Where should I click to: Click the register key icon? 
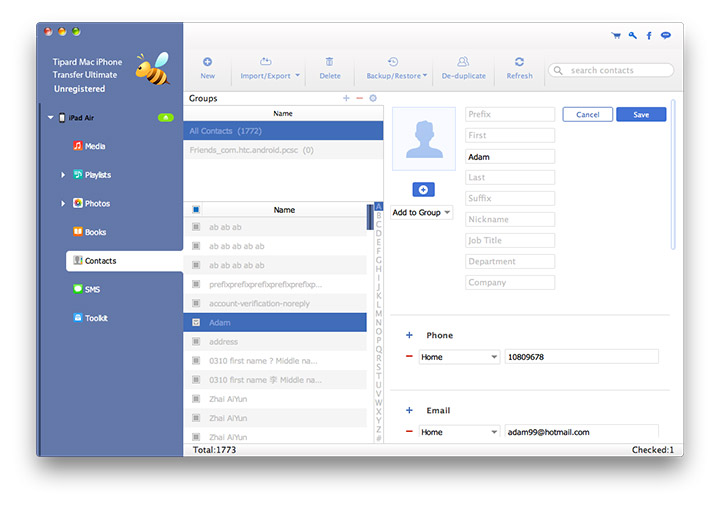pyautogui.click(x=633, y=35)
